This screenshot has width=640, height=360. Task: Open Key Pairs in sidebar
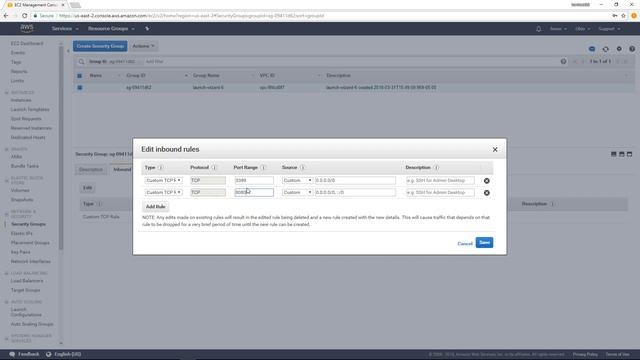click(20, 252)
